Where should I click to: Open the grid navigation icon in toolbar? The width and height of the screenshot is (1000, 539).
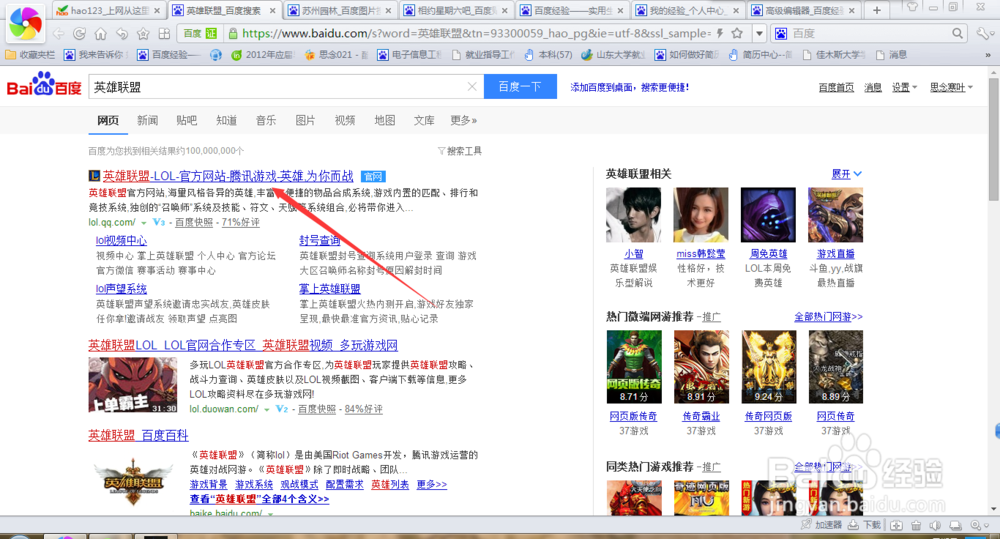164,33
